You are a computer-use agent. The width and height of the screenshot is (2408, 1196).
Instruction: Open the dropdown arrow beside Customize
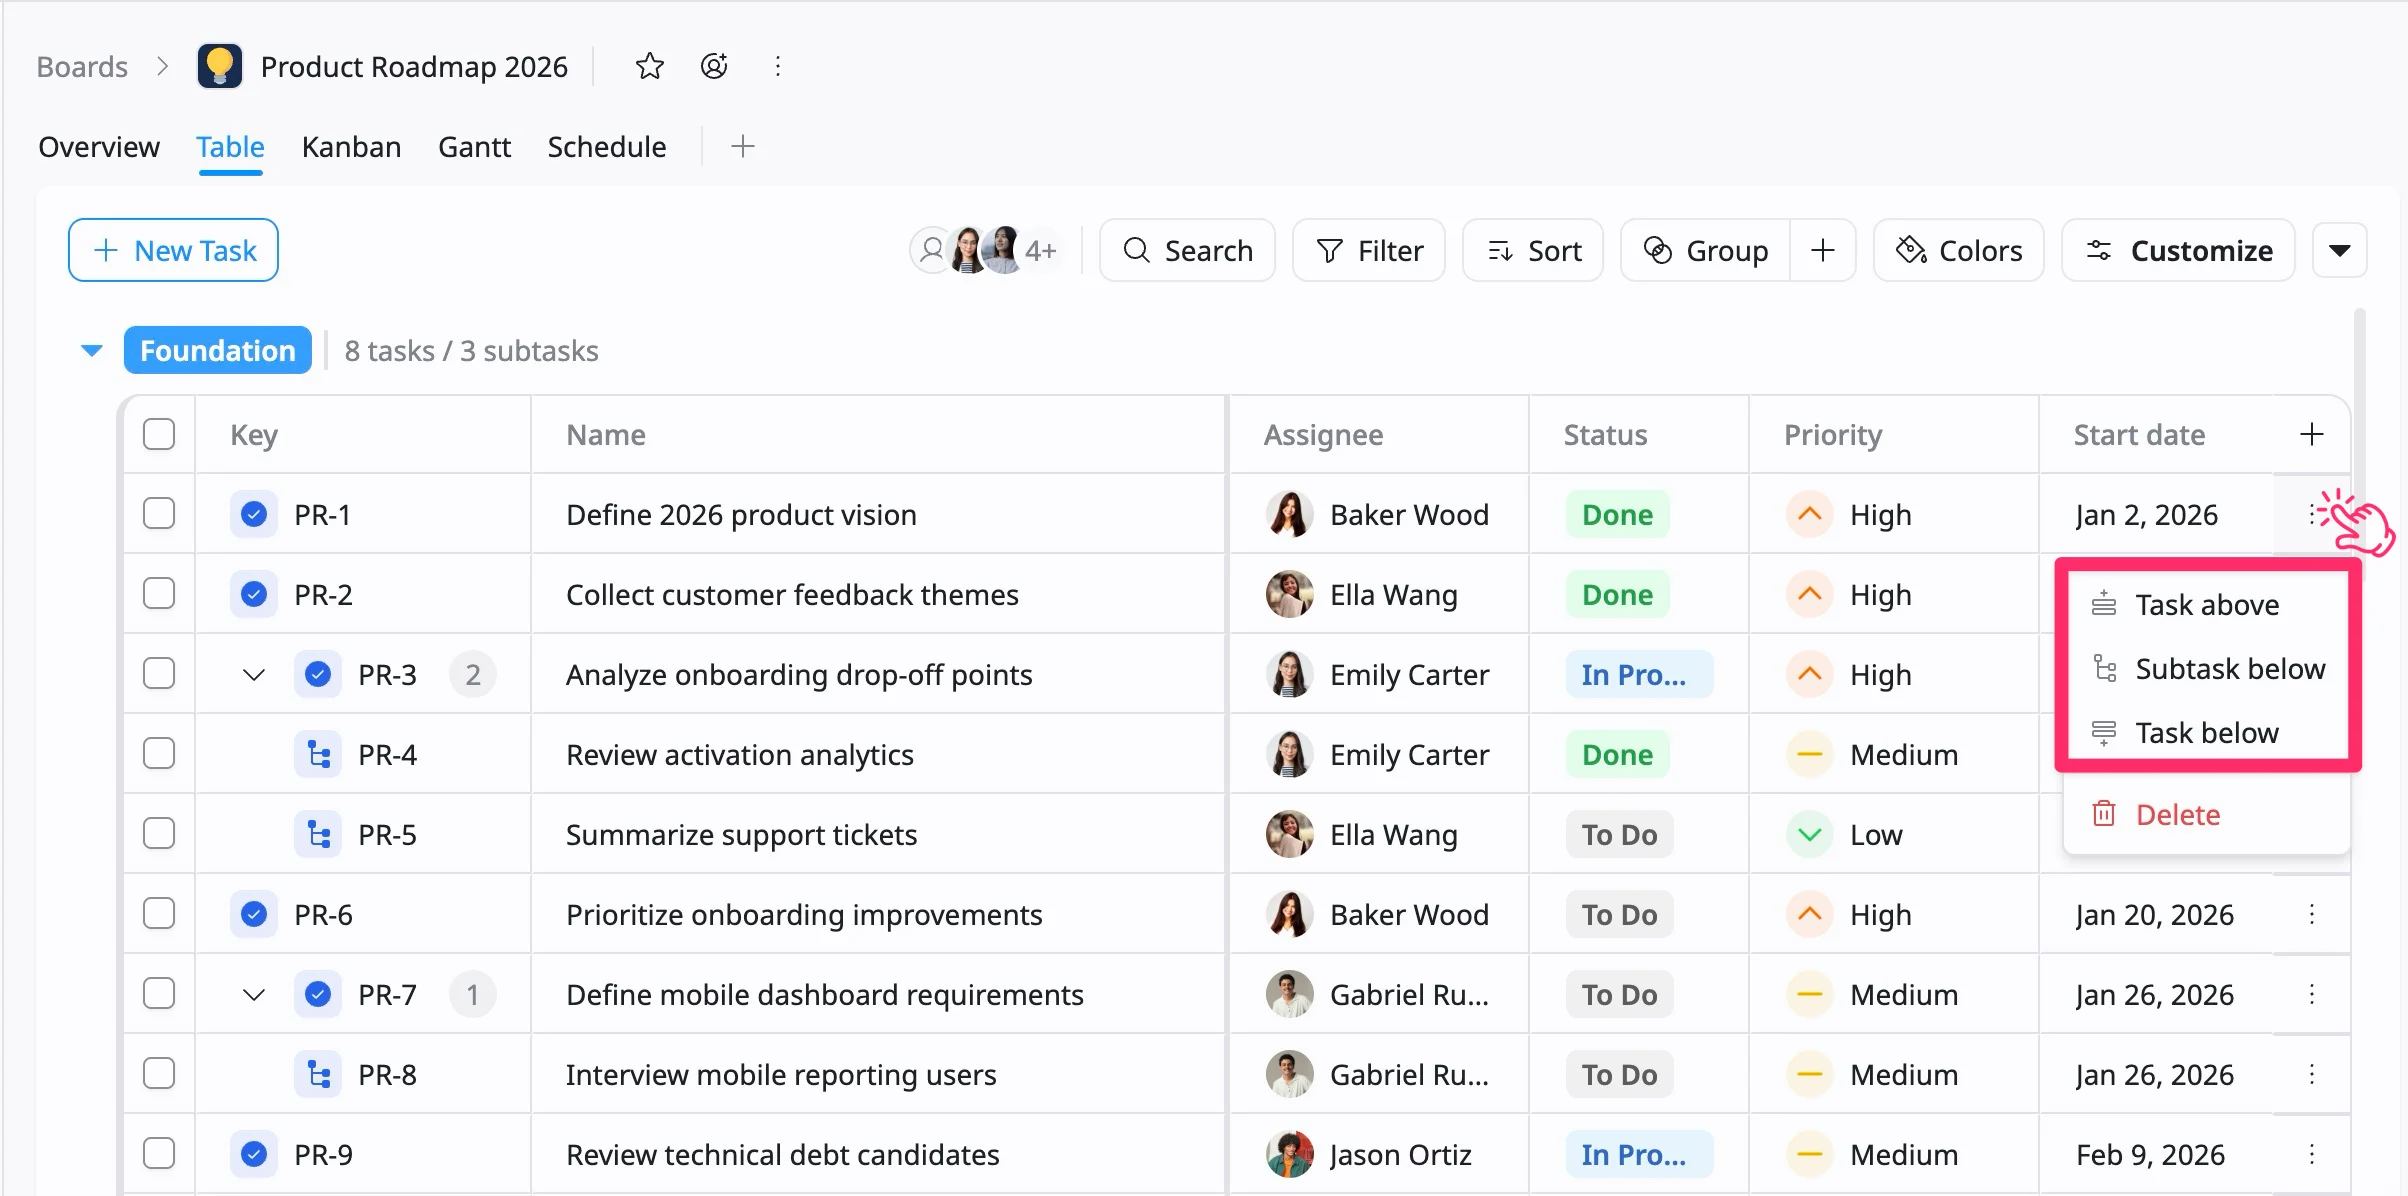2339,250
